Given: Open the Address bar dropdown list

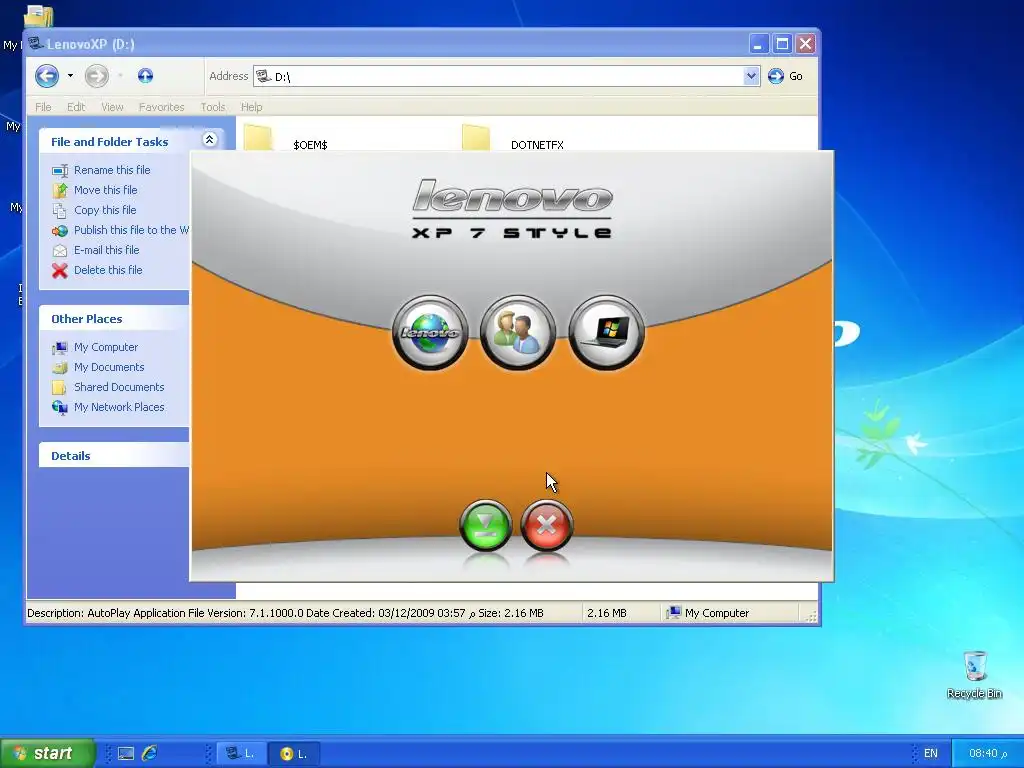Looking at the screenshot, I should (x=751, y=76).
